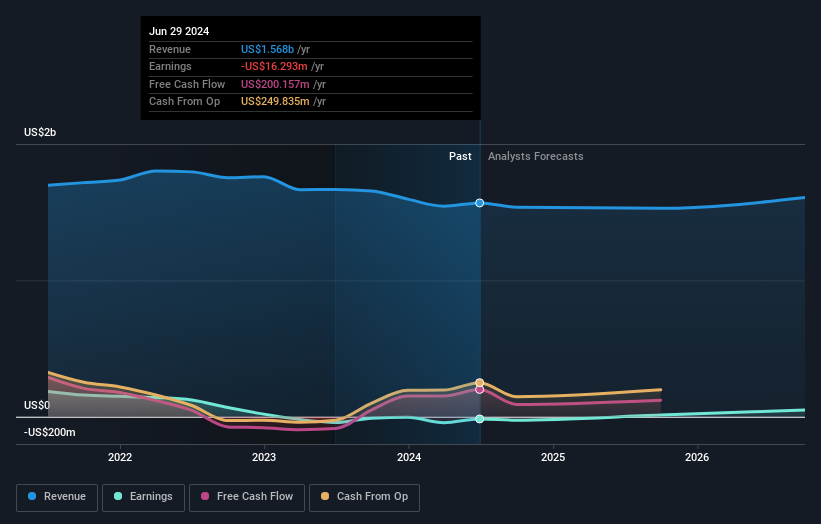Click the 'Past' label on chart

[460, 156]
